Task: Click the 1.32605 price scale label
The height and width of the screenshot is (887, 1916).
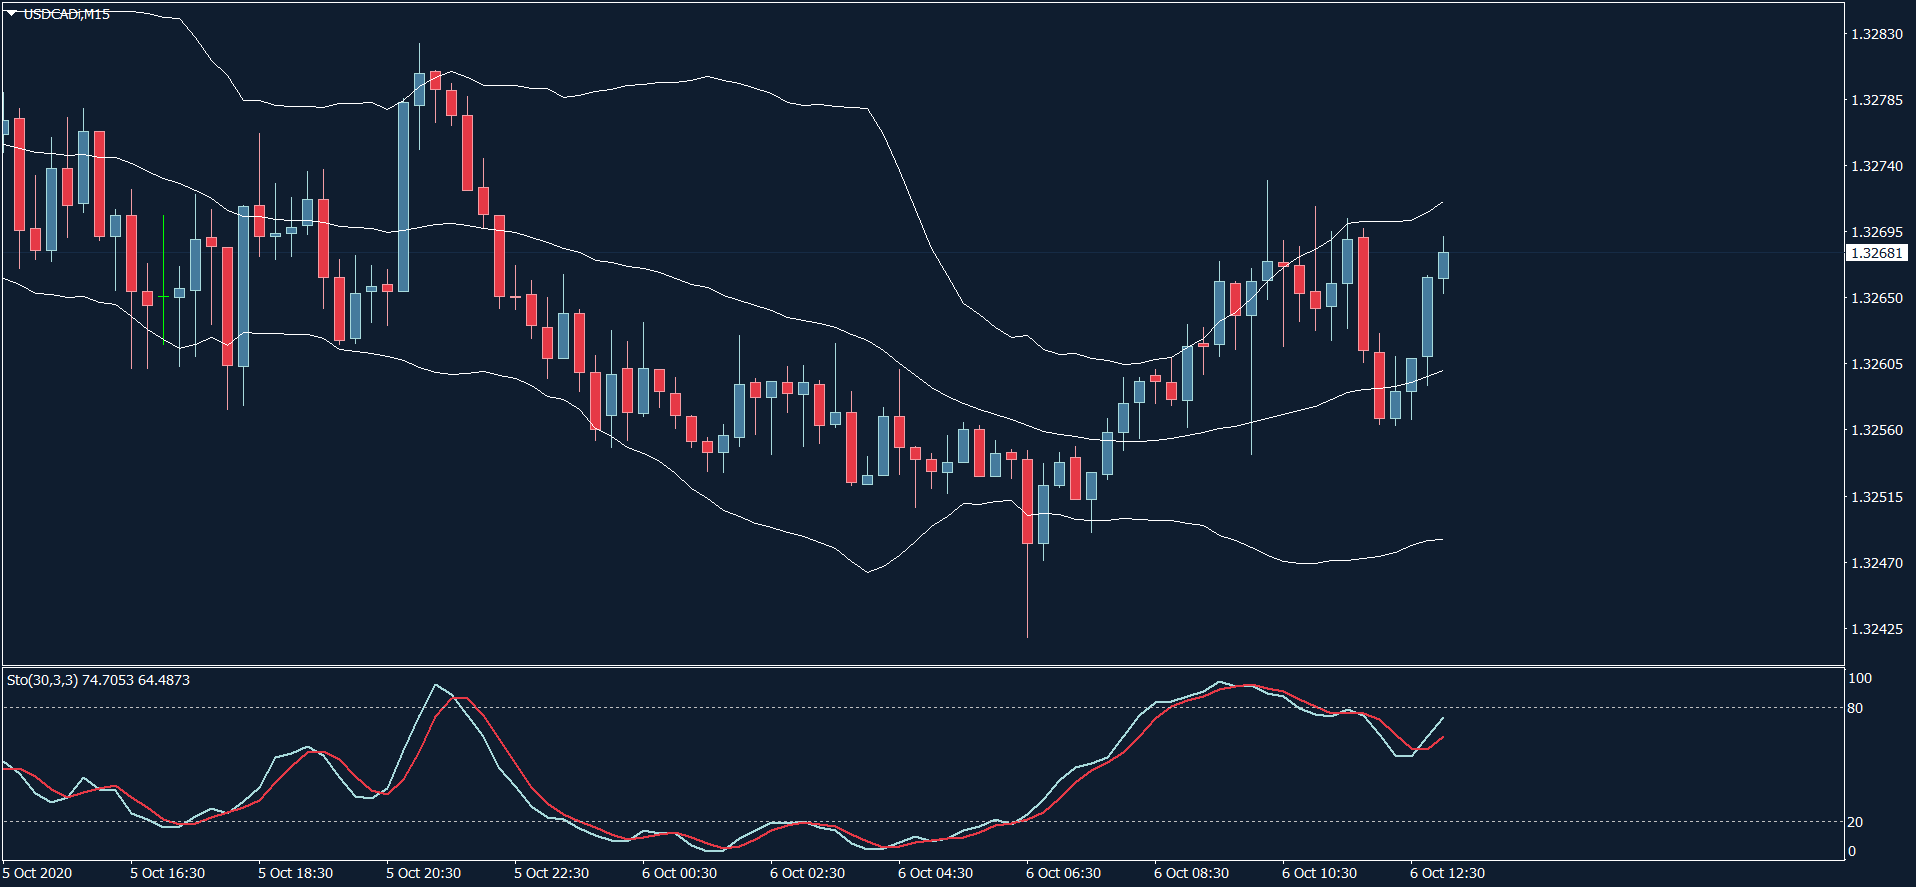Action: [x=1876, y=364]
